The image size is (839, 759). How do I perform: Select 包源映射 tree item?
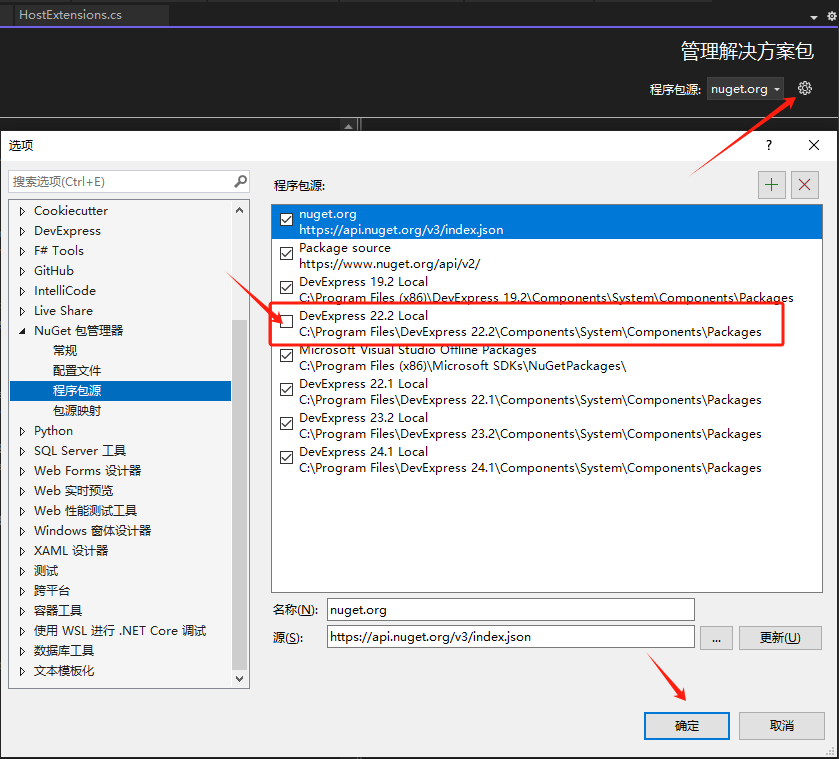click(77, 411)
